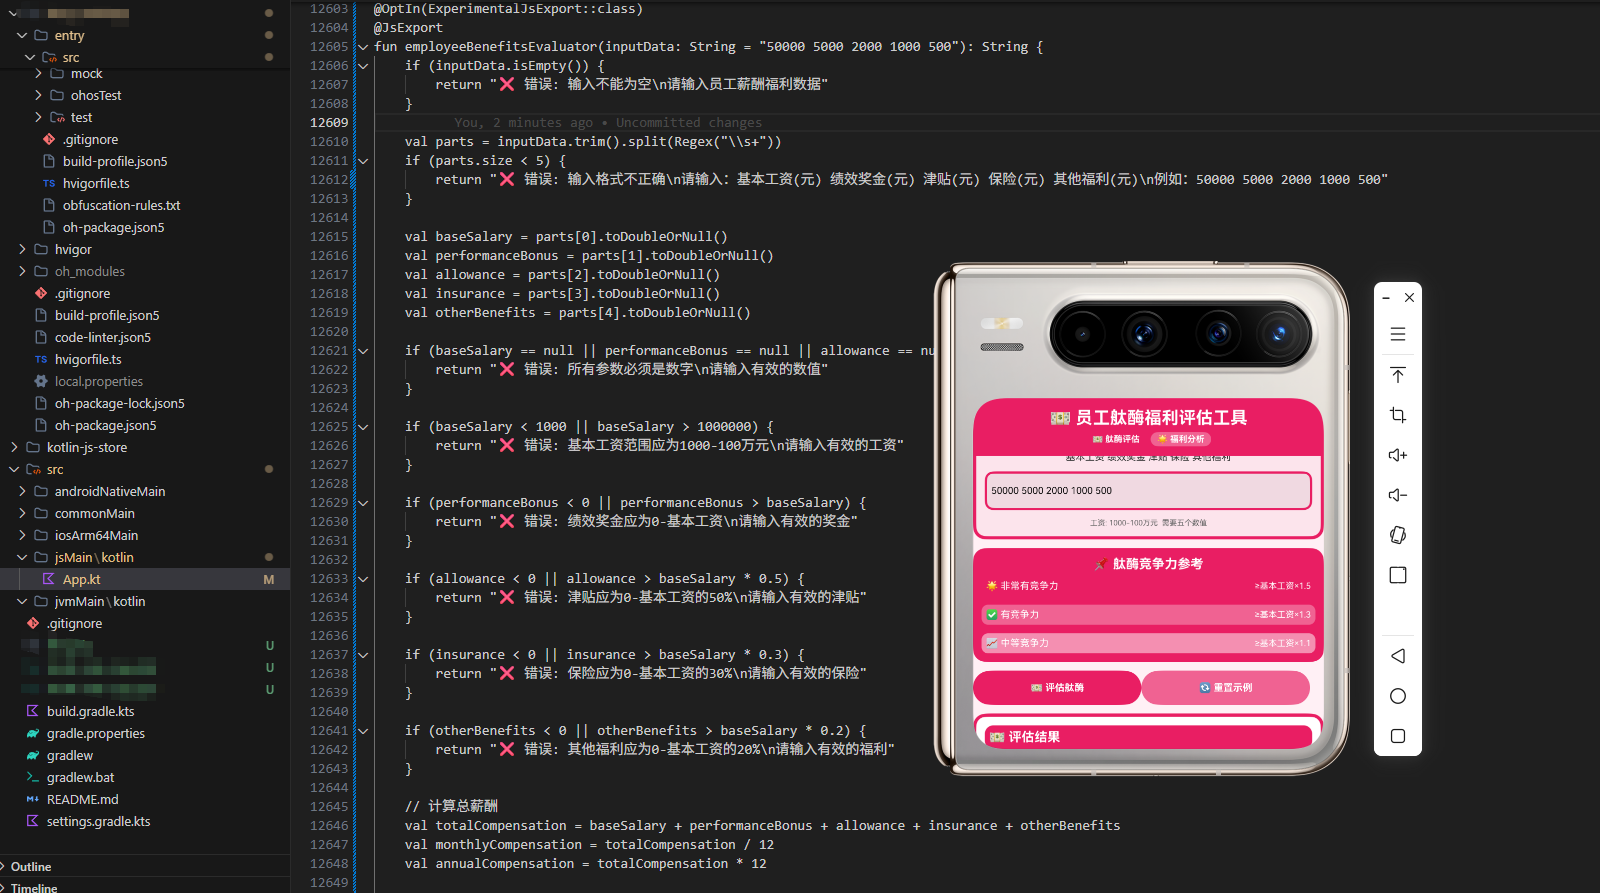Fold the function at line 12605
Screen dimensions: 1600x893
(x=363, y=47)
